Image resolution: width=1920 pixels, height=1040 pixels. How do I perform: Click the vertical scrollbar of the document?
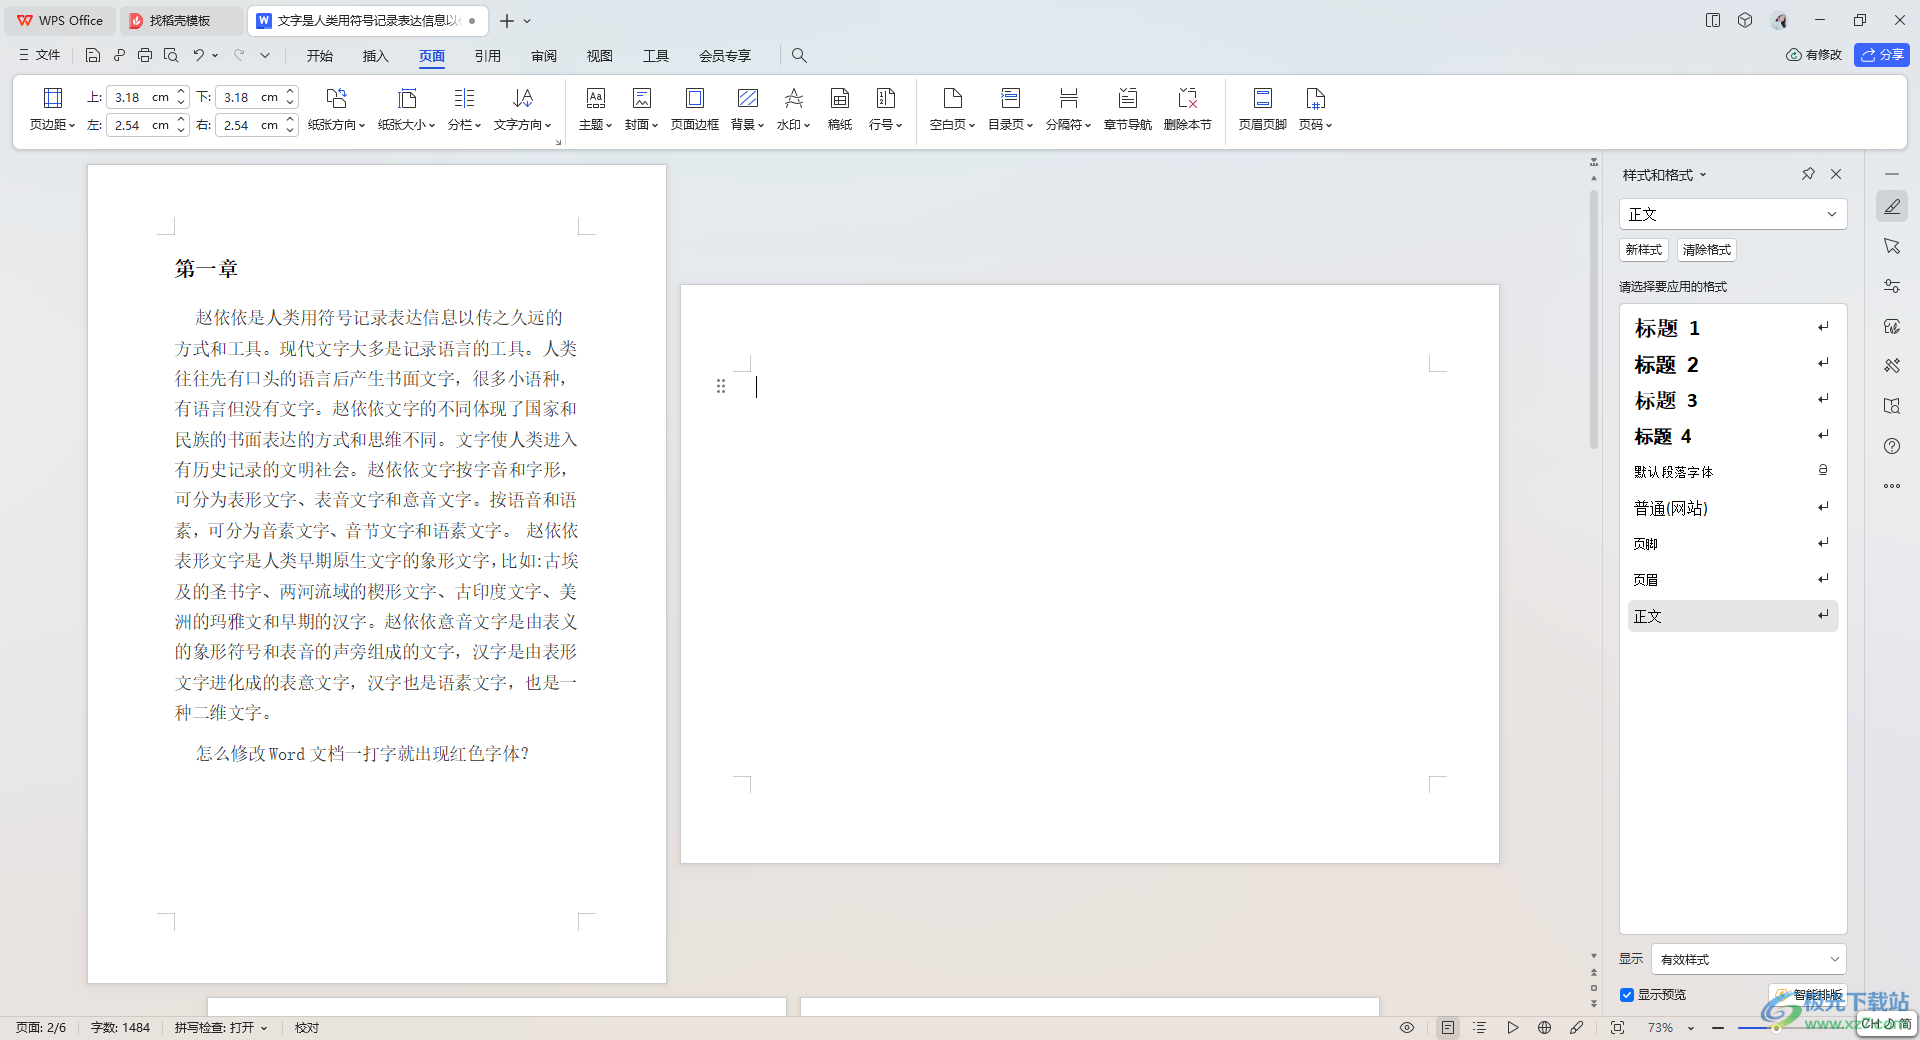[1594, 320]
